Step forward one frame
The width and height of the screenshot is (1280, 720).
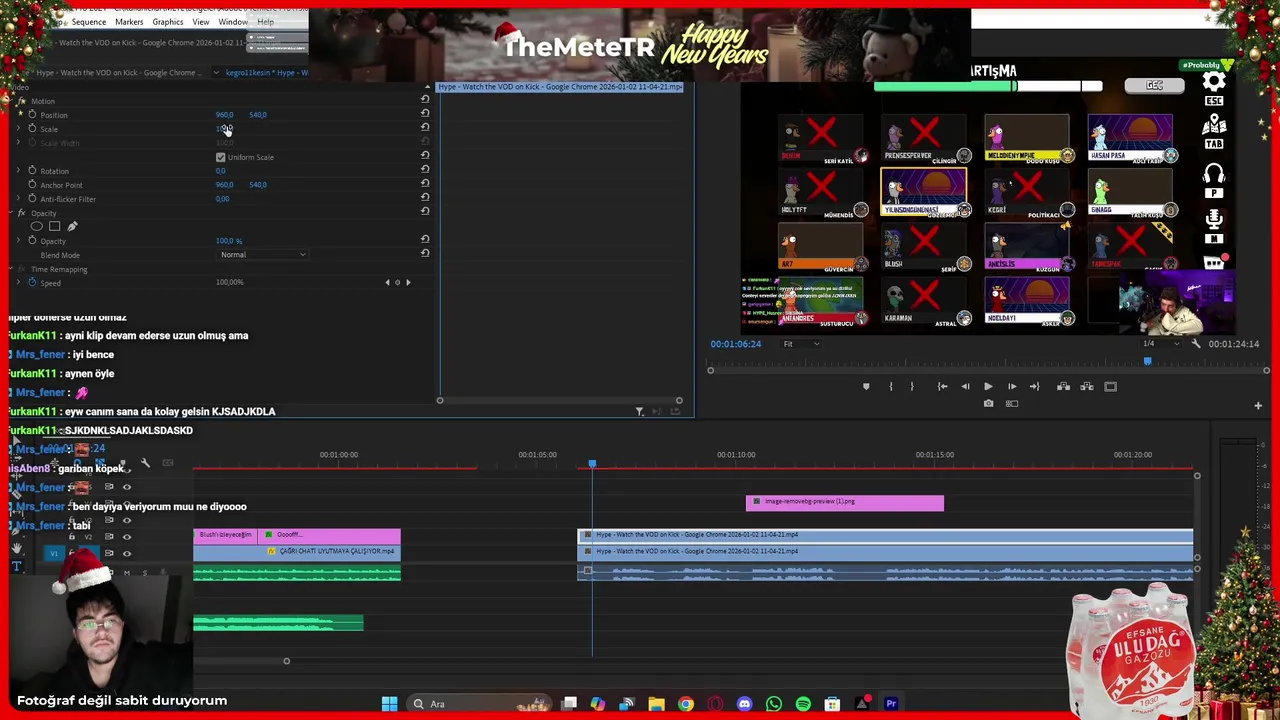click(x=1012, y=387)
